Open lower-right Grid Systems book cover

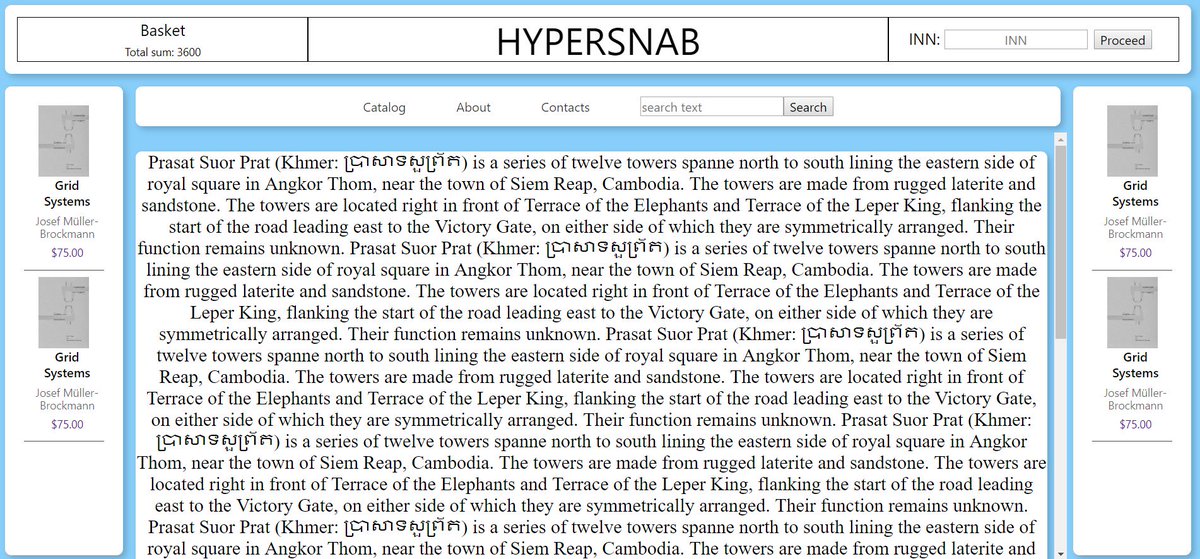click(x=1132, y=312)
